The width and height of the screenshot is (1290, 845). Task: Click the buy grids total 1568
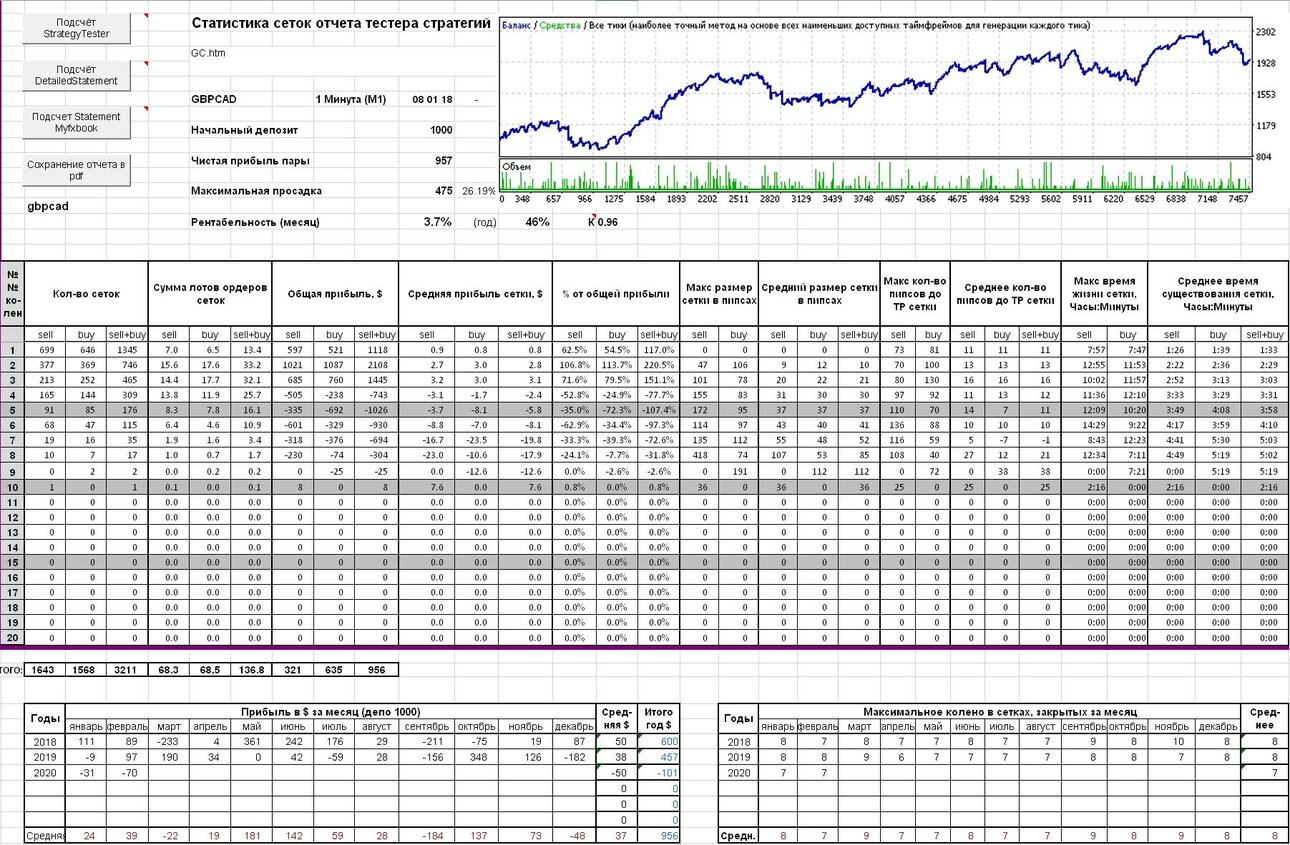point(86,669)
